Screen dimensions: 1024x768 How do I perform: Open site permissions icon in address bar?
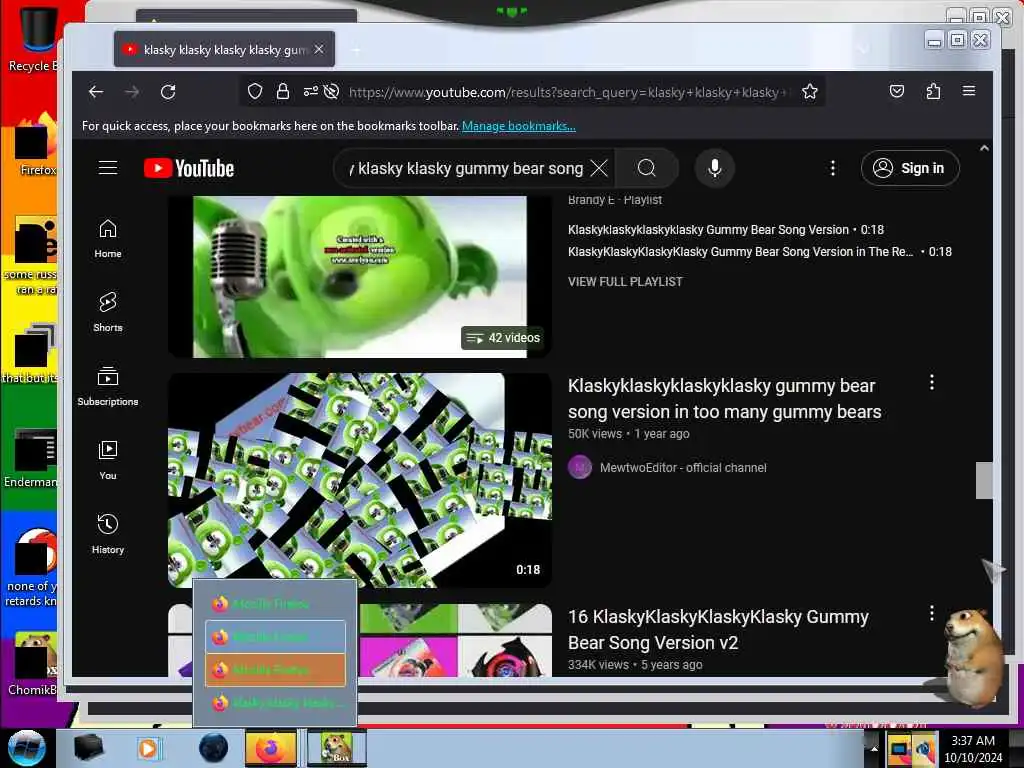pyautogui.click(x=311, y=91)
